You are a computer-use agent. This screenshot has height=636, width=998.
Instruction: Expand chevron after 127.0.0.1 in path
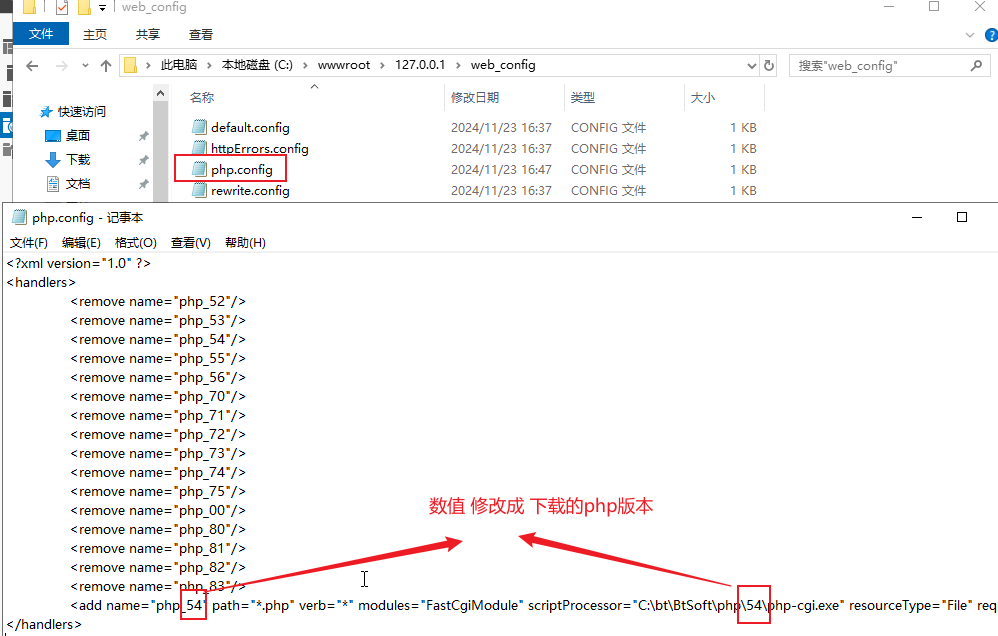click(x=458, y=66)
